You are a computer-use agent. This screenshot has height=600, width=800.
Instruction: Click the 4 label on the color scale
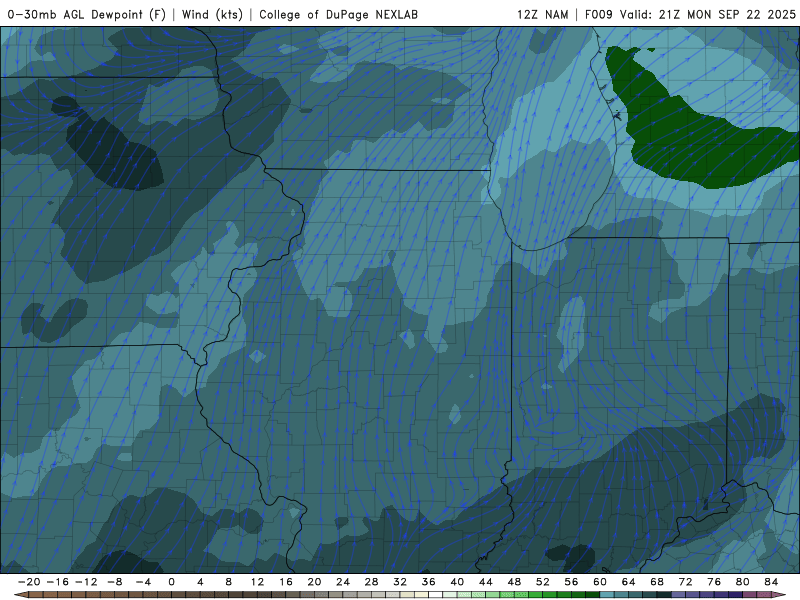point(200,582)
